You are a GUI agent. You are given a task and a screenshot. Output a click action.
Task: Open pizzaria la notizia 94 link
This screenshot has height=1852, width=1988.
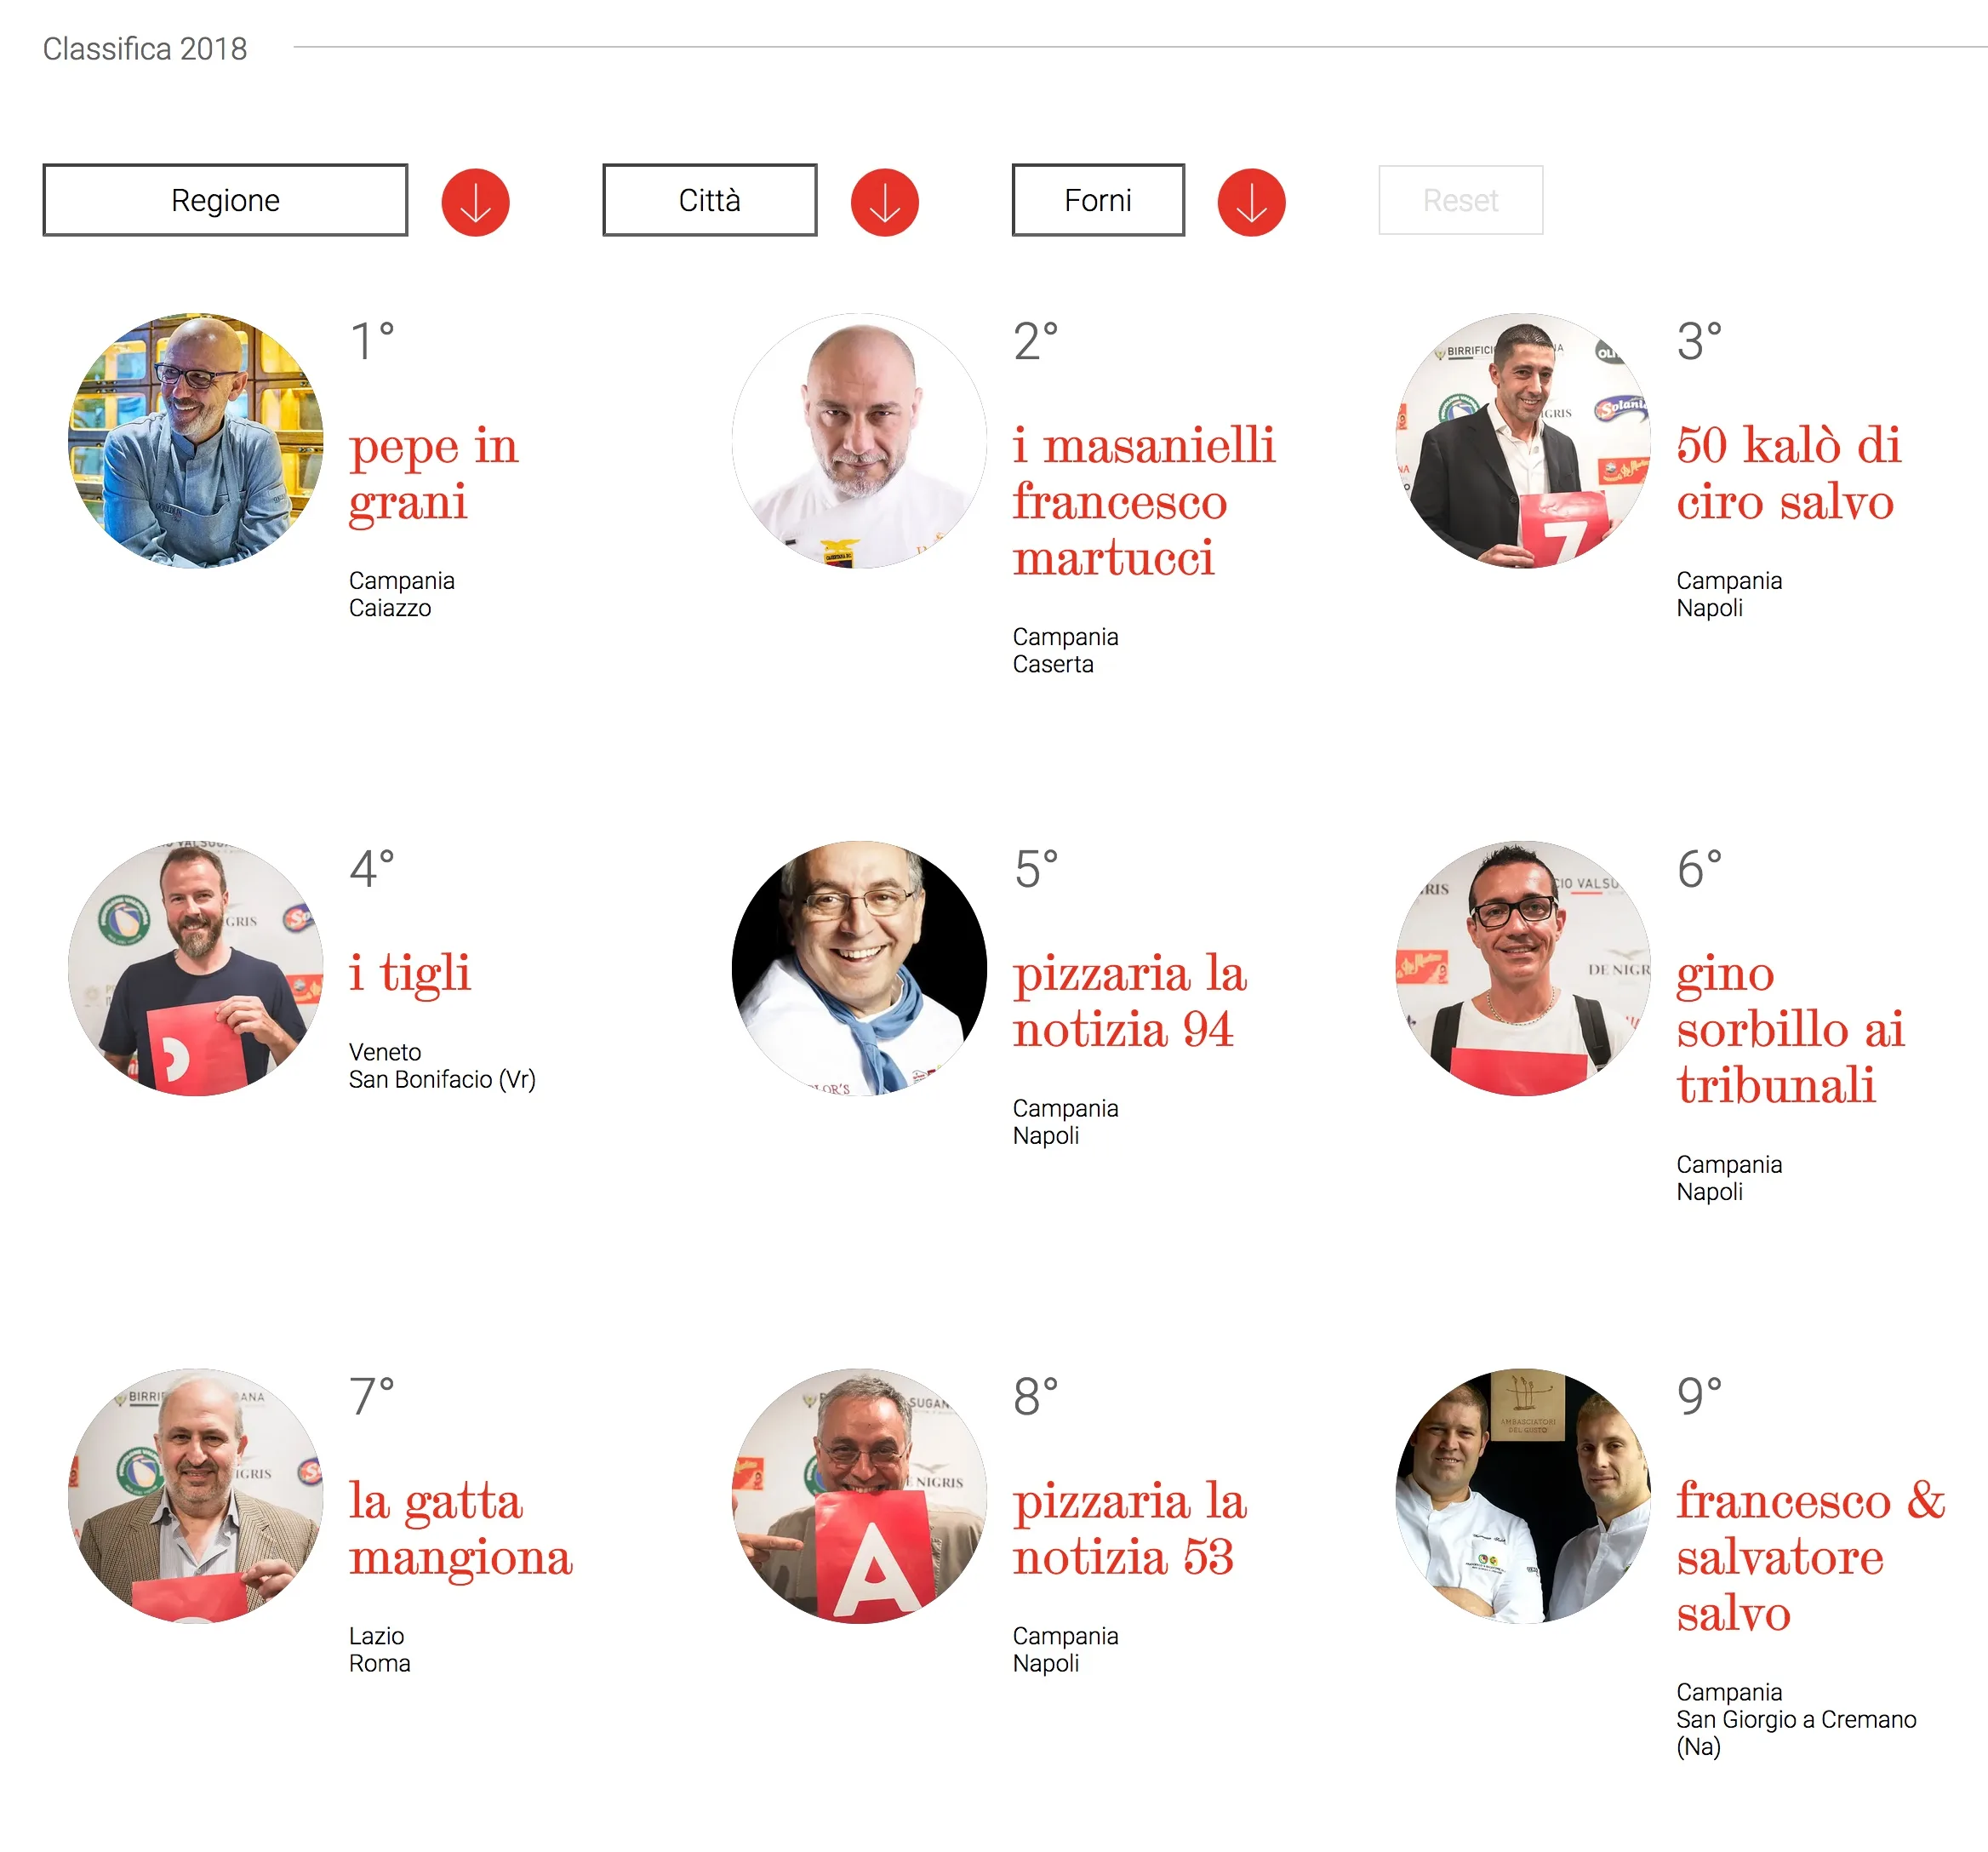(1130, 1001)
